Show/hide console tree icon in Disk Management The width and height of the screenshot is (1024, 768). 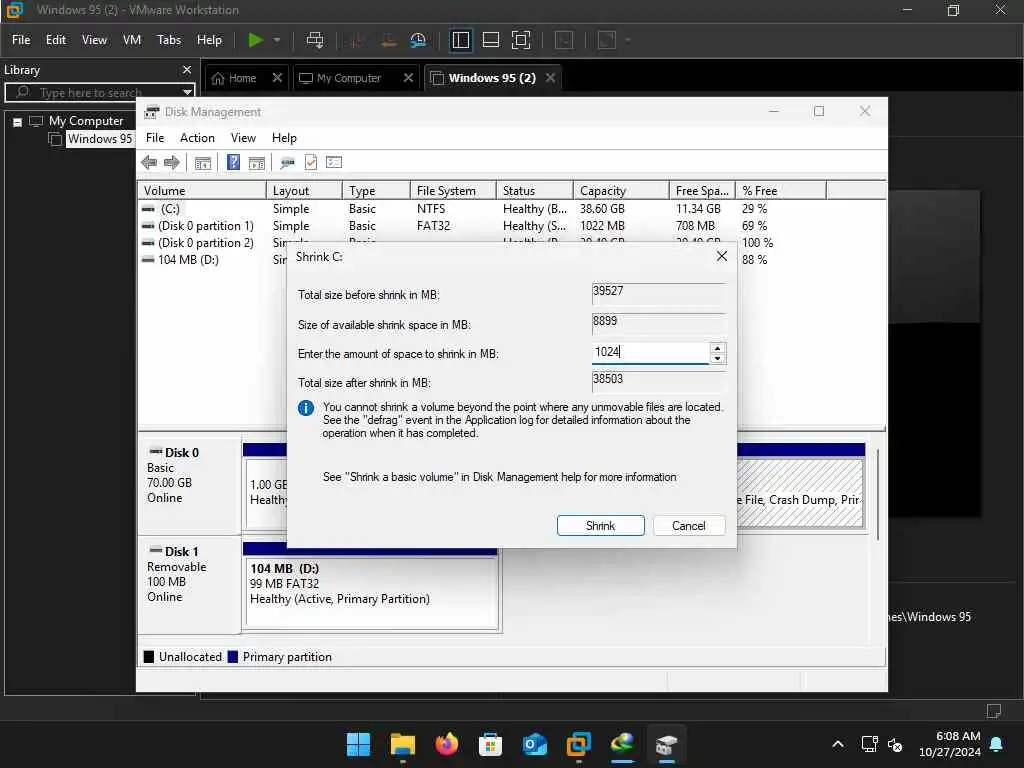pyautogui.click(x=202, y=163)
